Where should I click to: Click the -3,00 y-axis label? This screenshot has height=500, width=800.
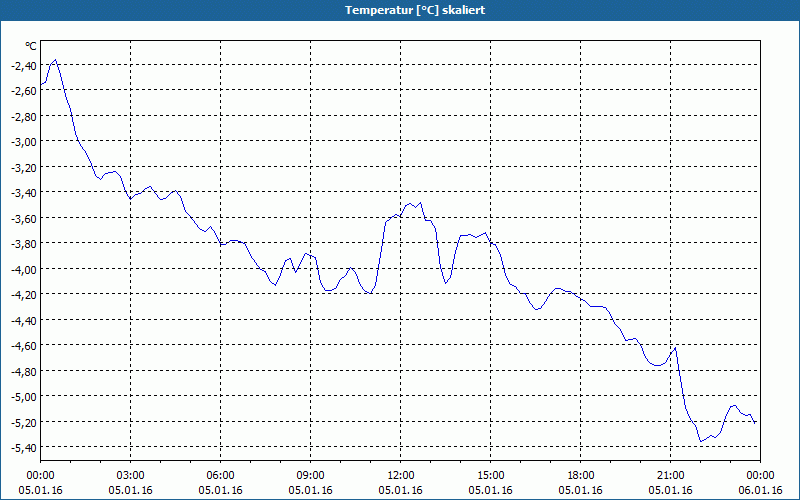pos(23,141)
